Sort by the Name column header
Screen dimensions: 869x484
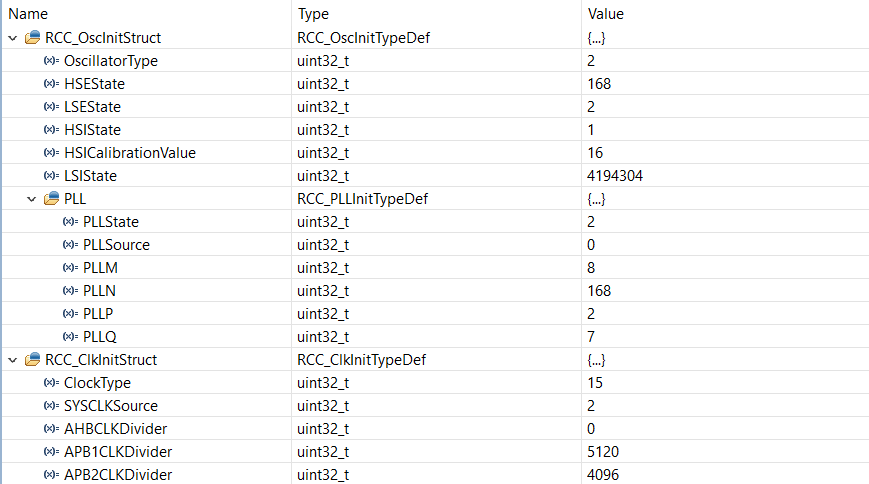tap(28, 14)
